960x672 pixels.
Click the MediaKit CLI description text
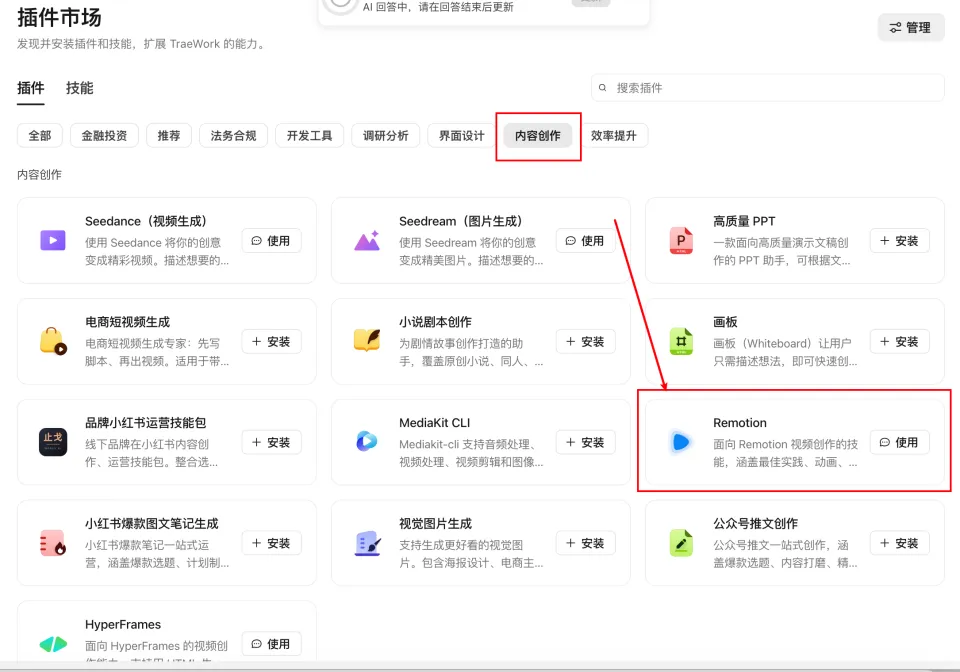471,453
